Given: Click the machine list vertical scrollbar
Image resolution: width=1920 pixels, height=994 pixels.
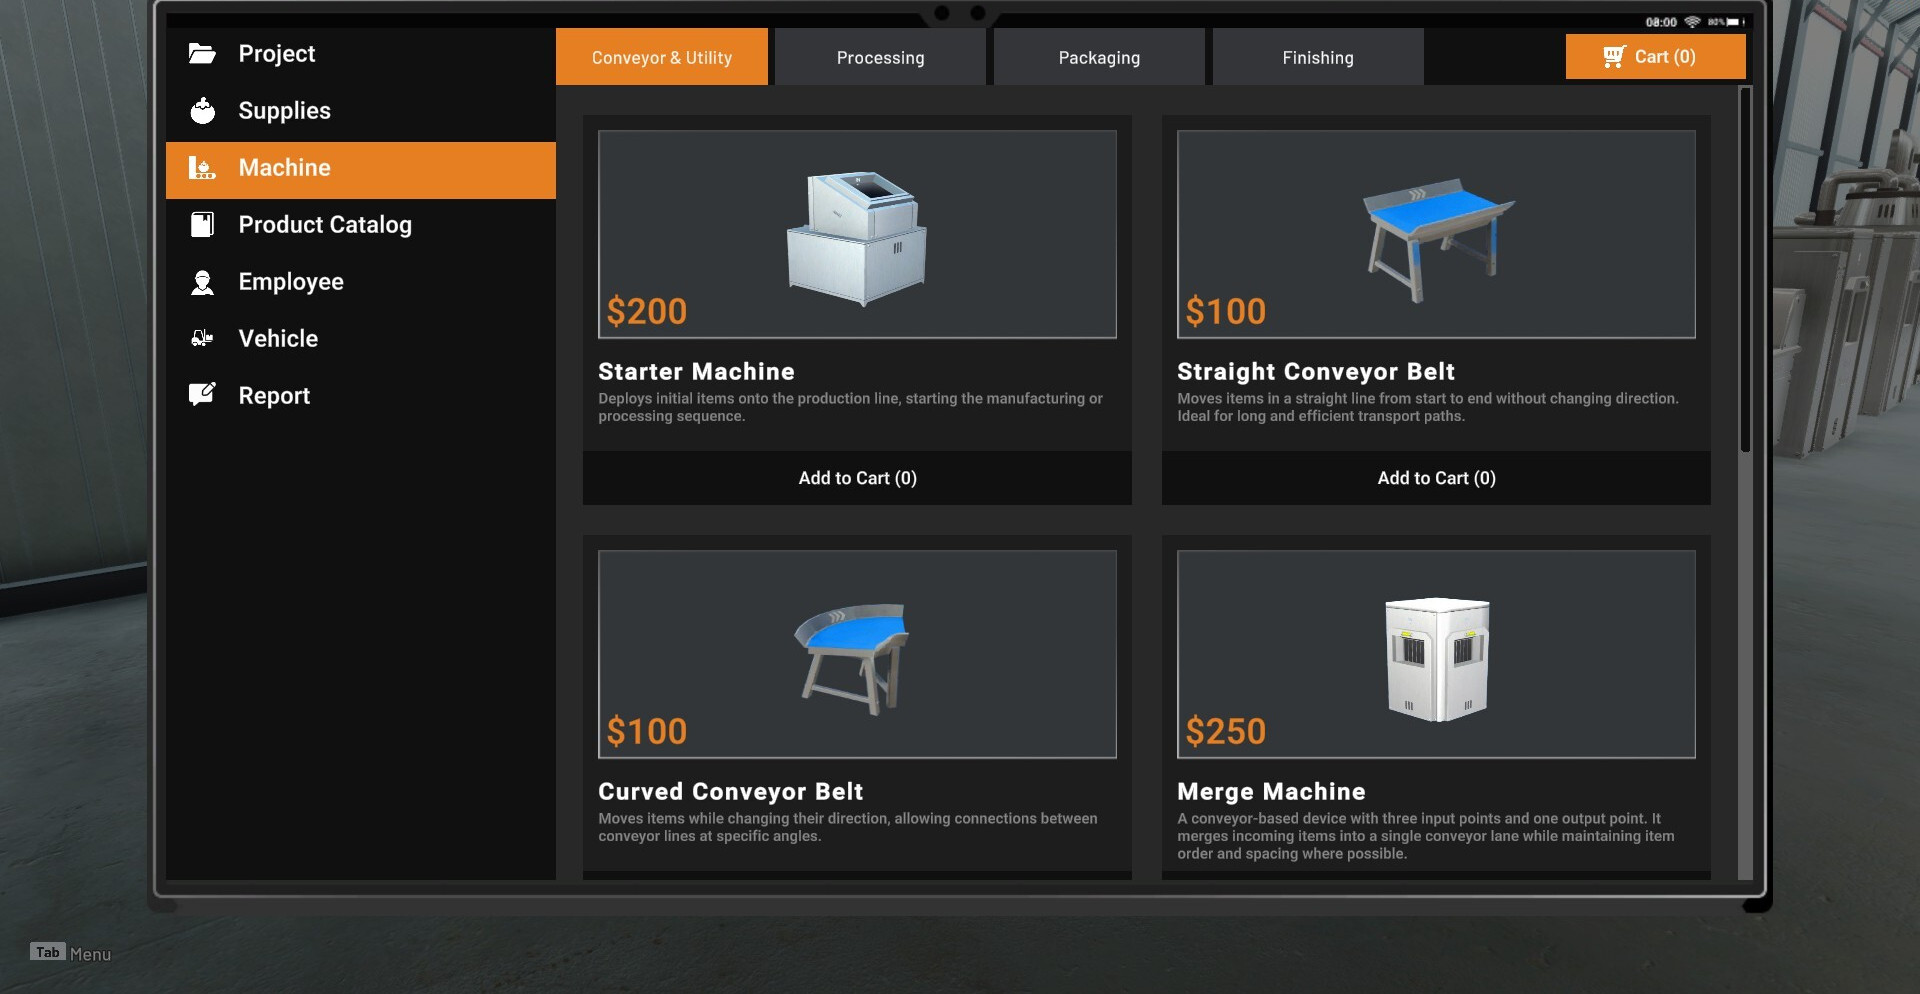Looking at the screenshot, I should pyautogui.click(x=1745, y=270).
